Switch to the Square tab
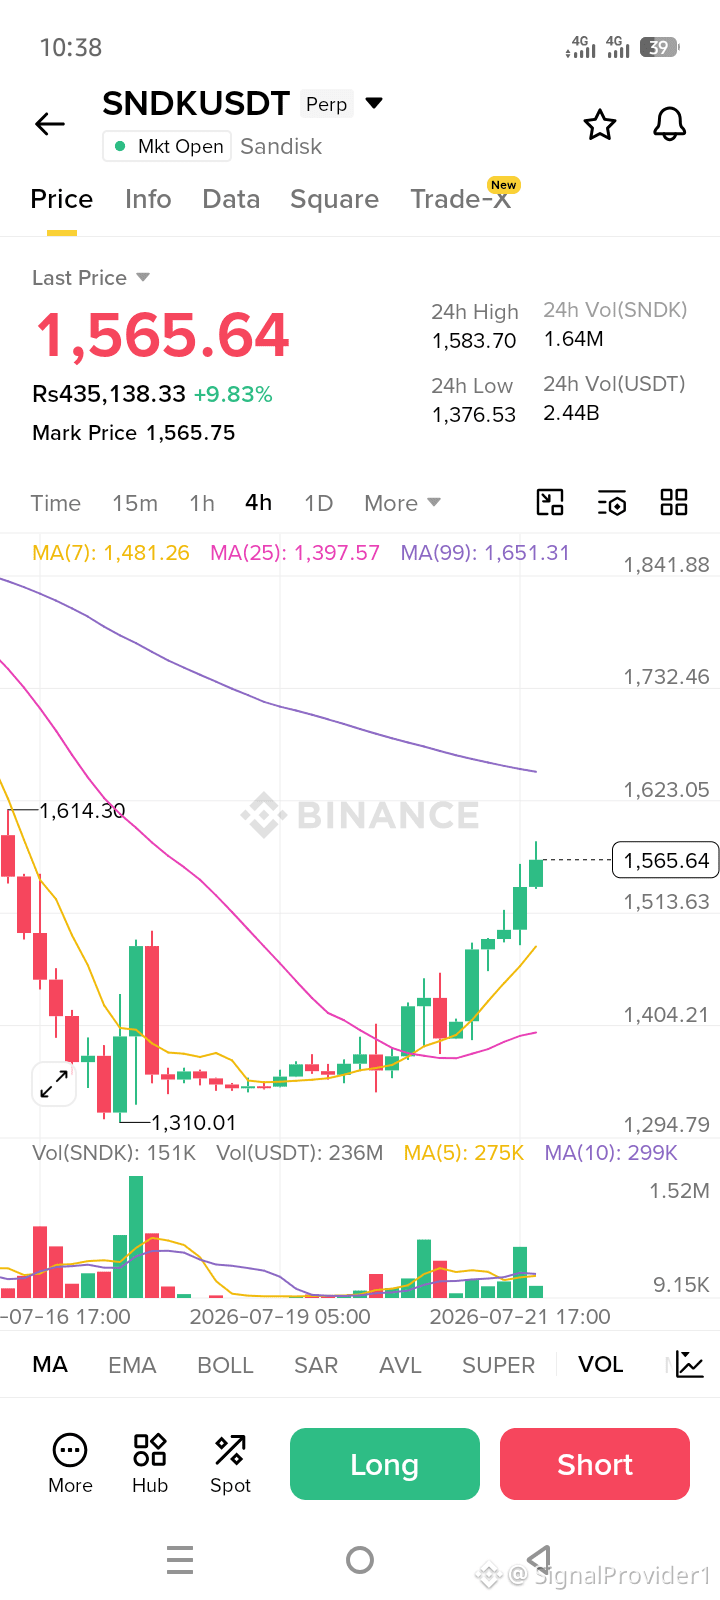The height and width of the screenshot is (1600, 720). click(334, 199)
